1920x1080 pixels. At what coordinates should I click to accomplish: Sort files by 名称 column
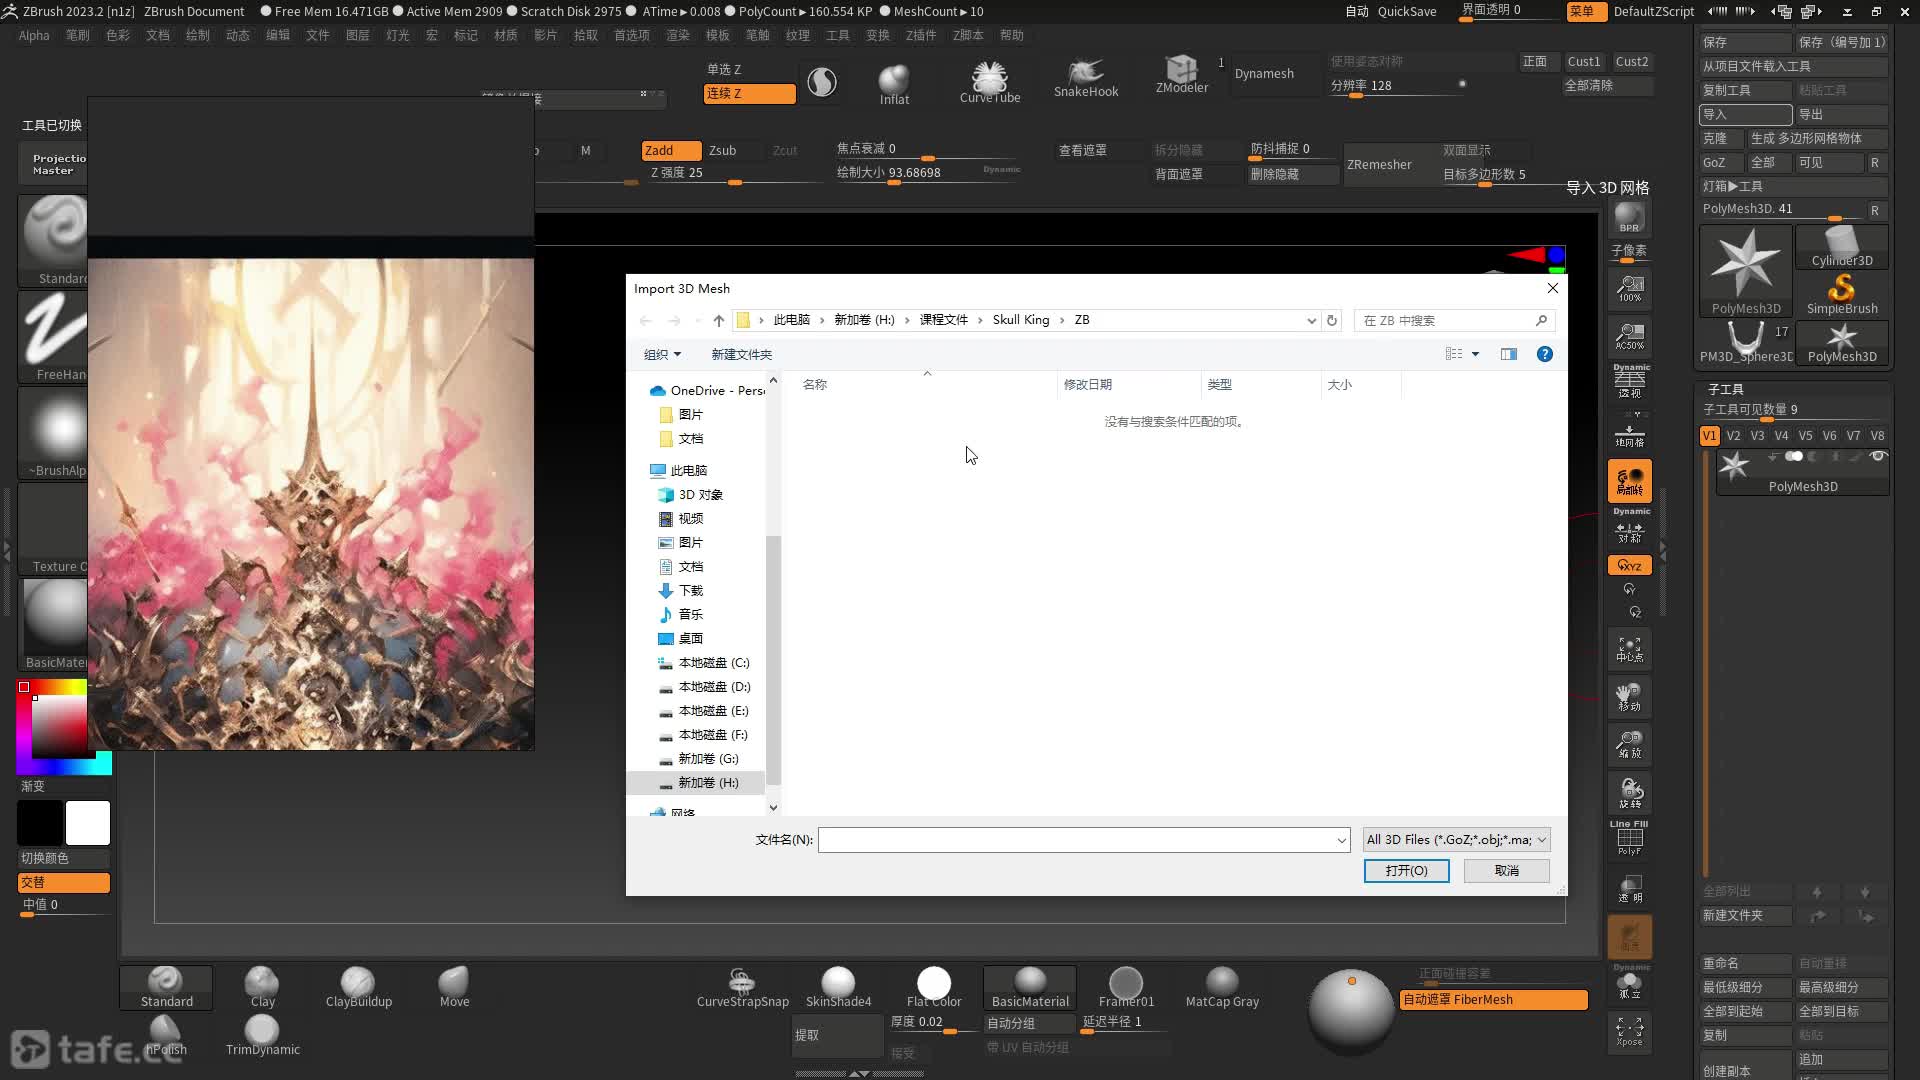coord(815,384)
